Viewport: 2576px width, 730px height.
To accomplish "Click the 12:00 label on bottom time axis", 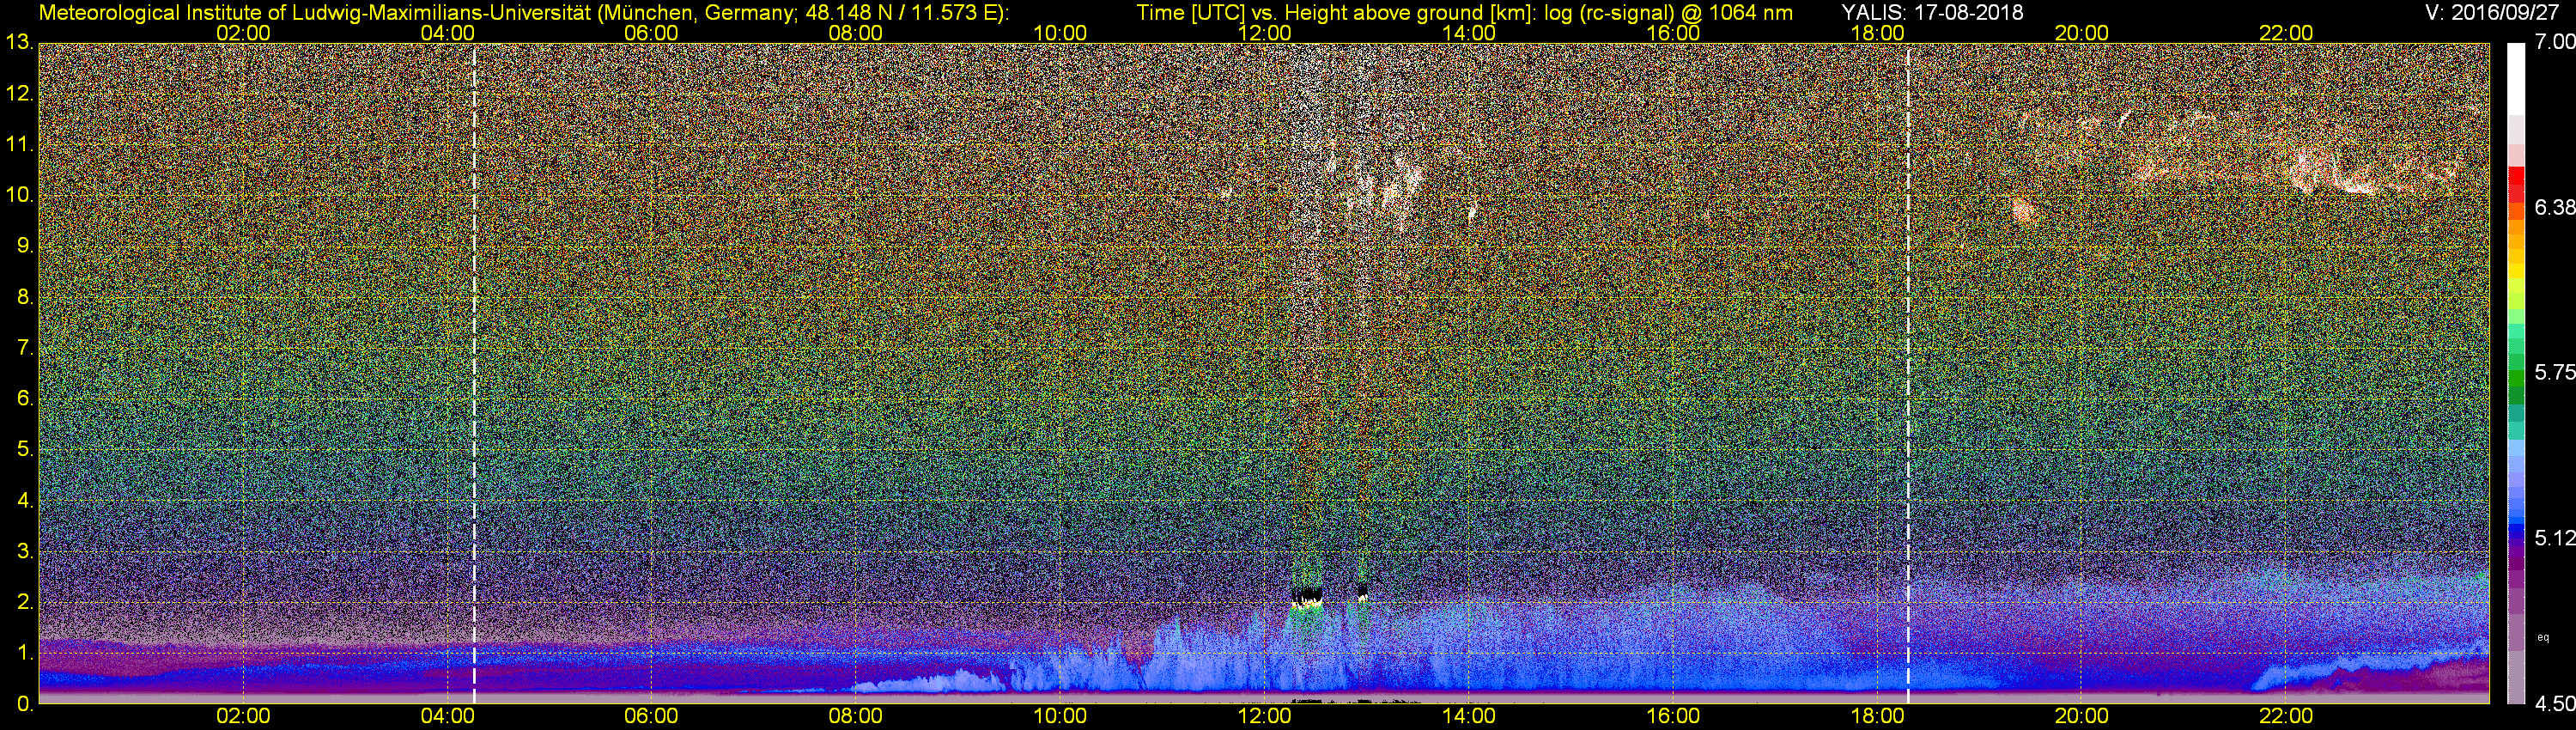I will tap(1264, 716).
